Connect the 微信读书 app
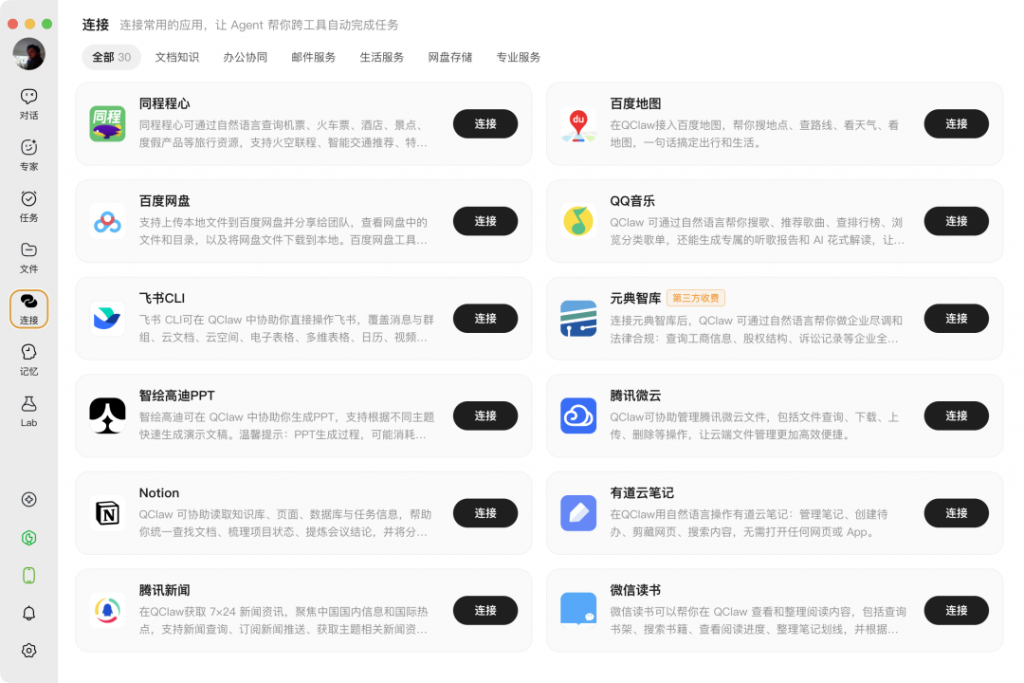 tap(956, 610)
